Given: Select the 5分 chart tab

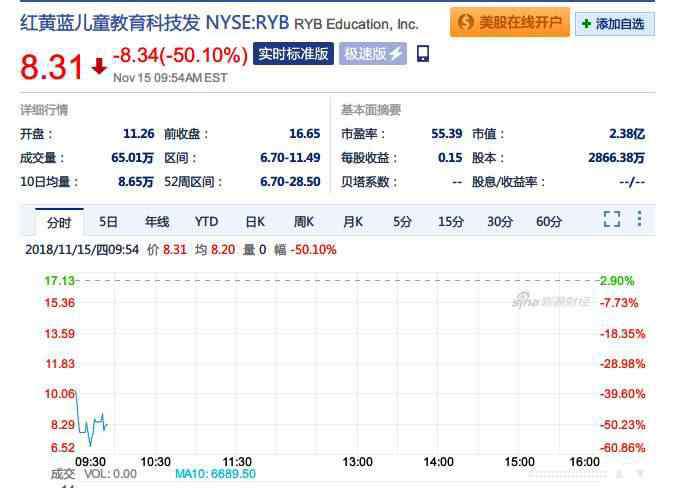Looking at the screenshot, I should pos(402,222).
